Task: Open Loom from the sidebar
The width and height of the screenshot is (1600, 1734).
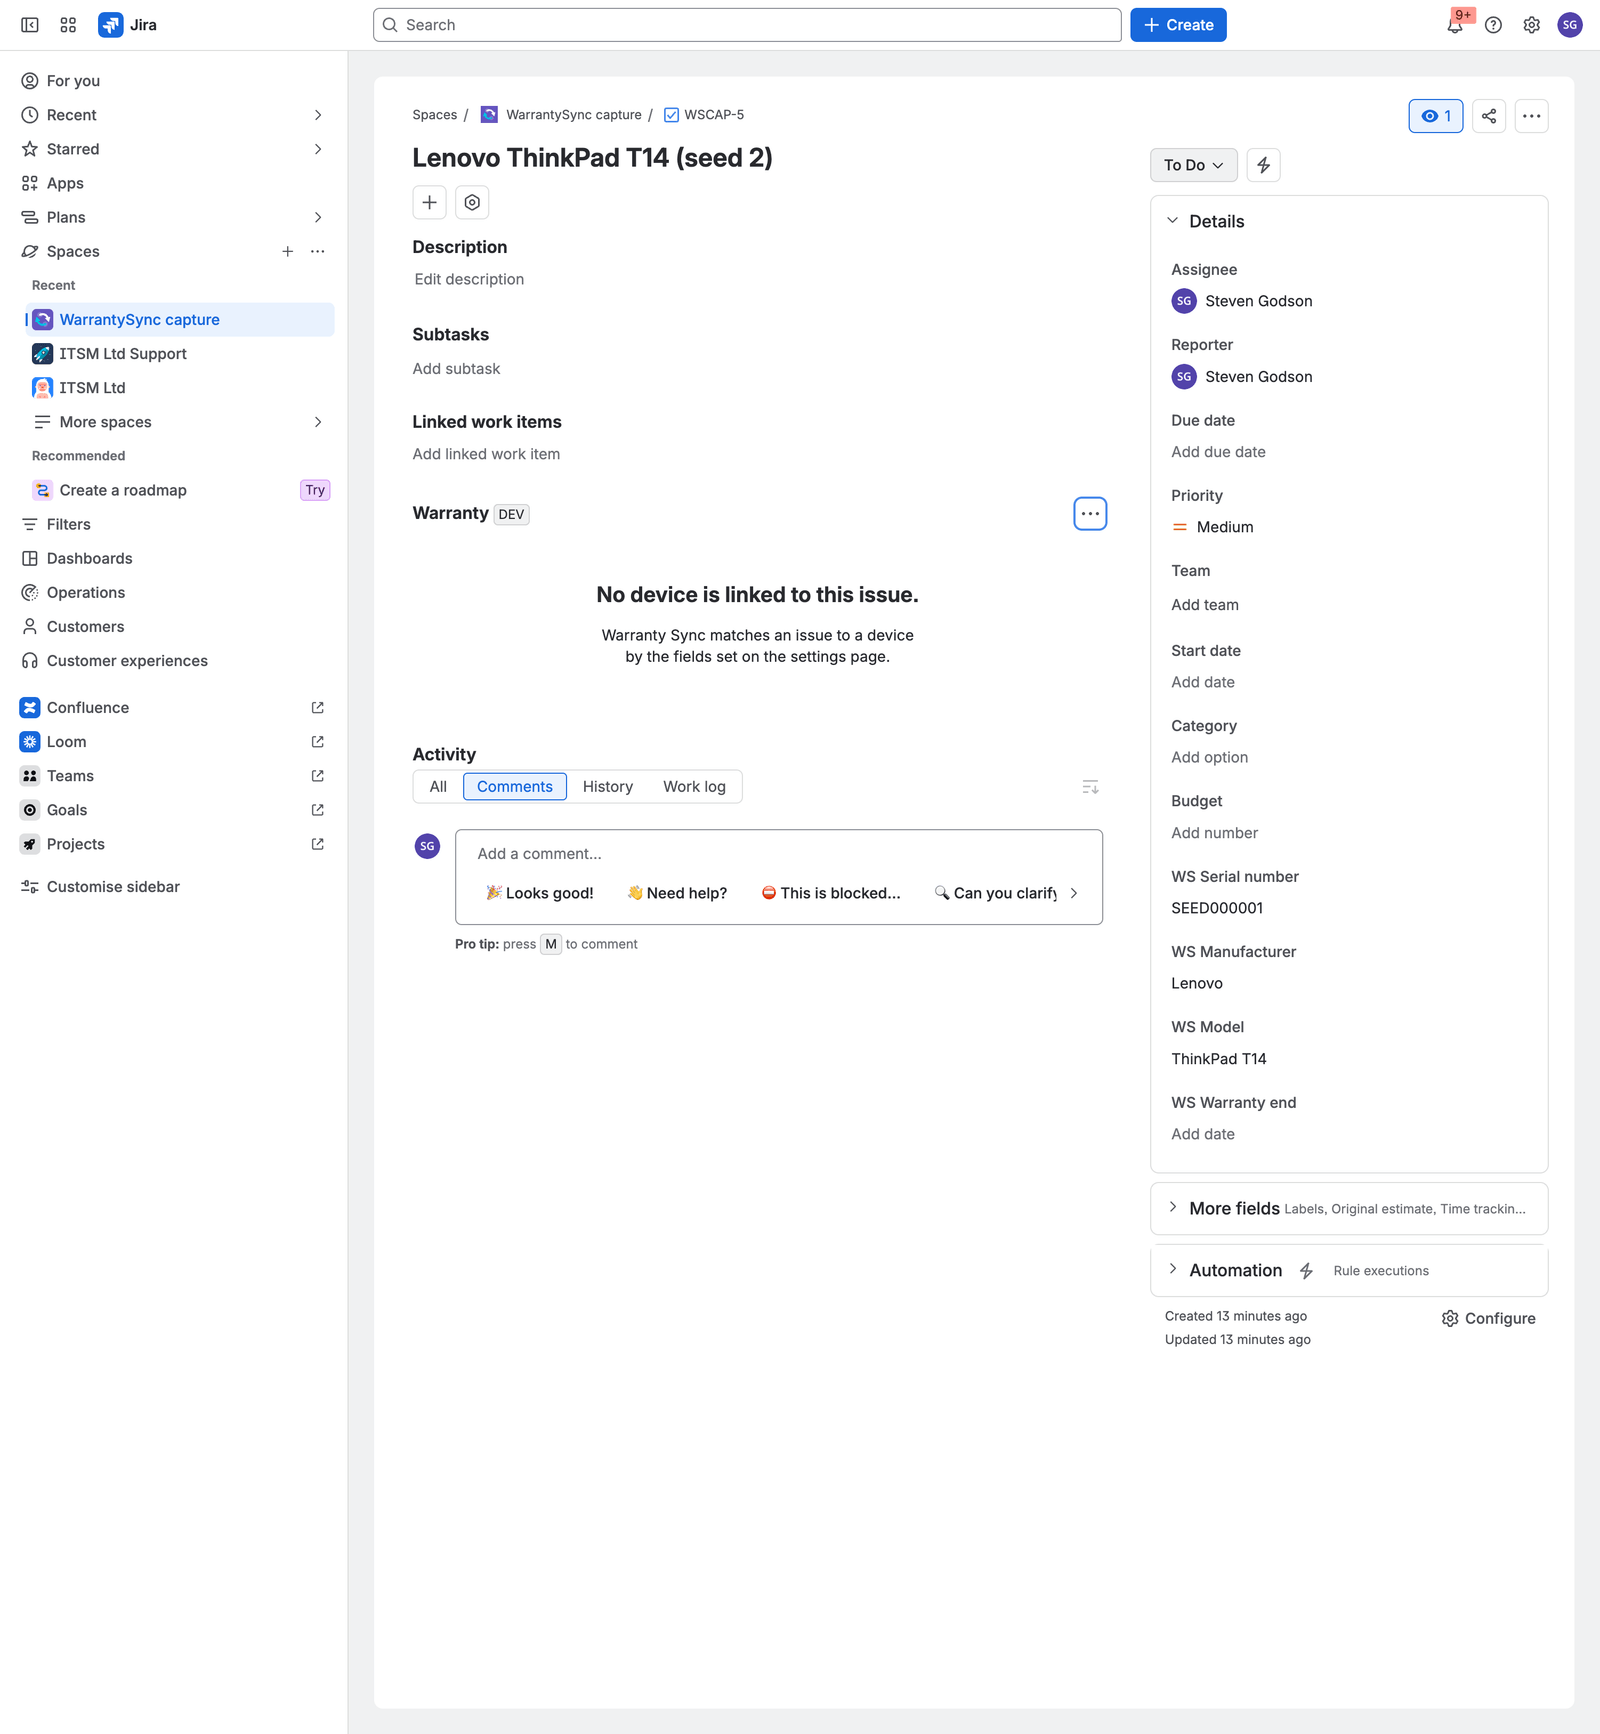Action: pyautogui.click(x=175, y=742)
